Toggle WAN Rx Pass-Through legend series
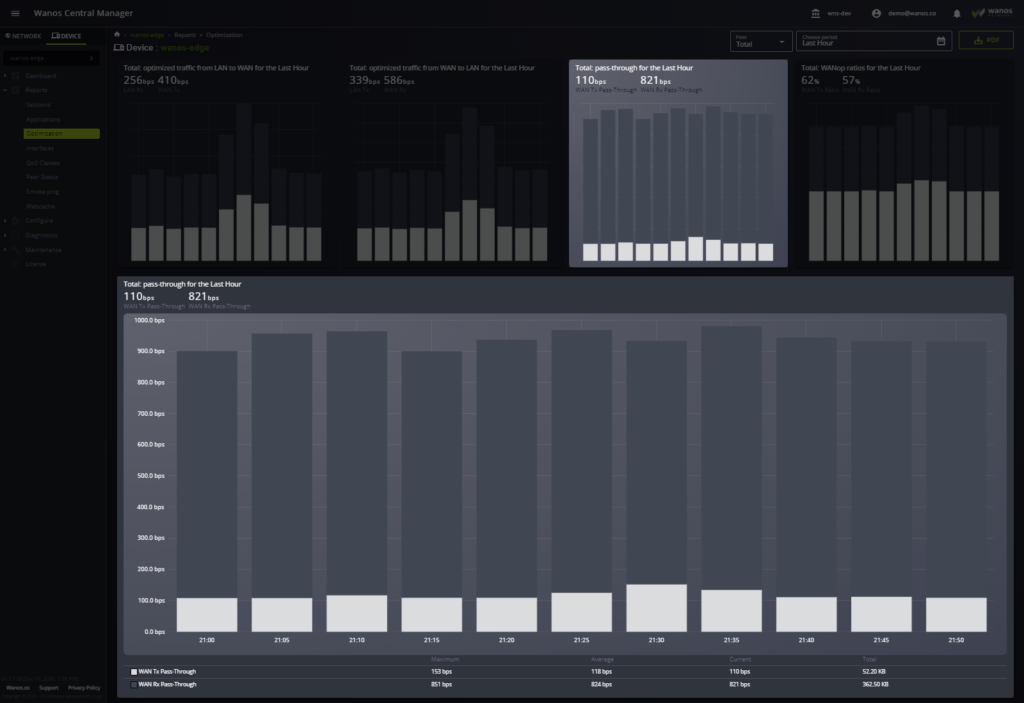This screenshot has height=703, width=1024. 134,684
